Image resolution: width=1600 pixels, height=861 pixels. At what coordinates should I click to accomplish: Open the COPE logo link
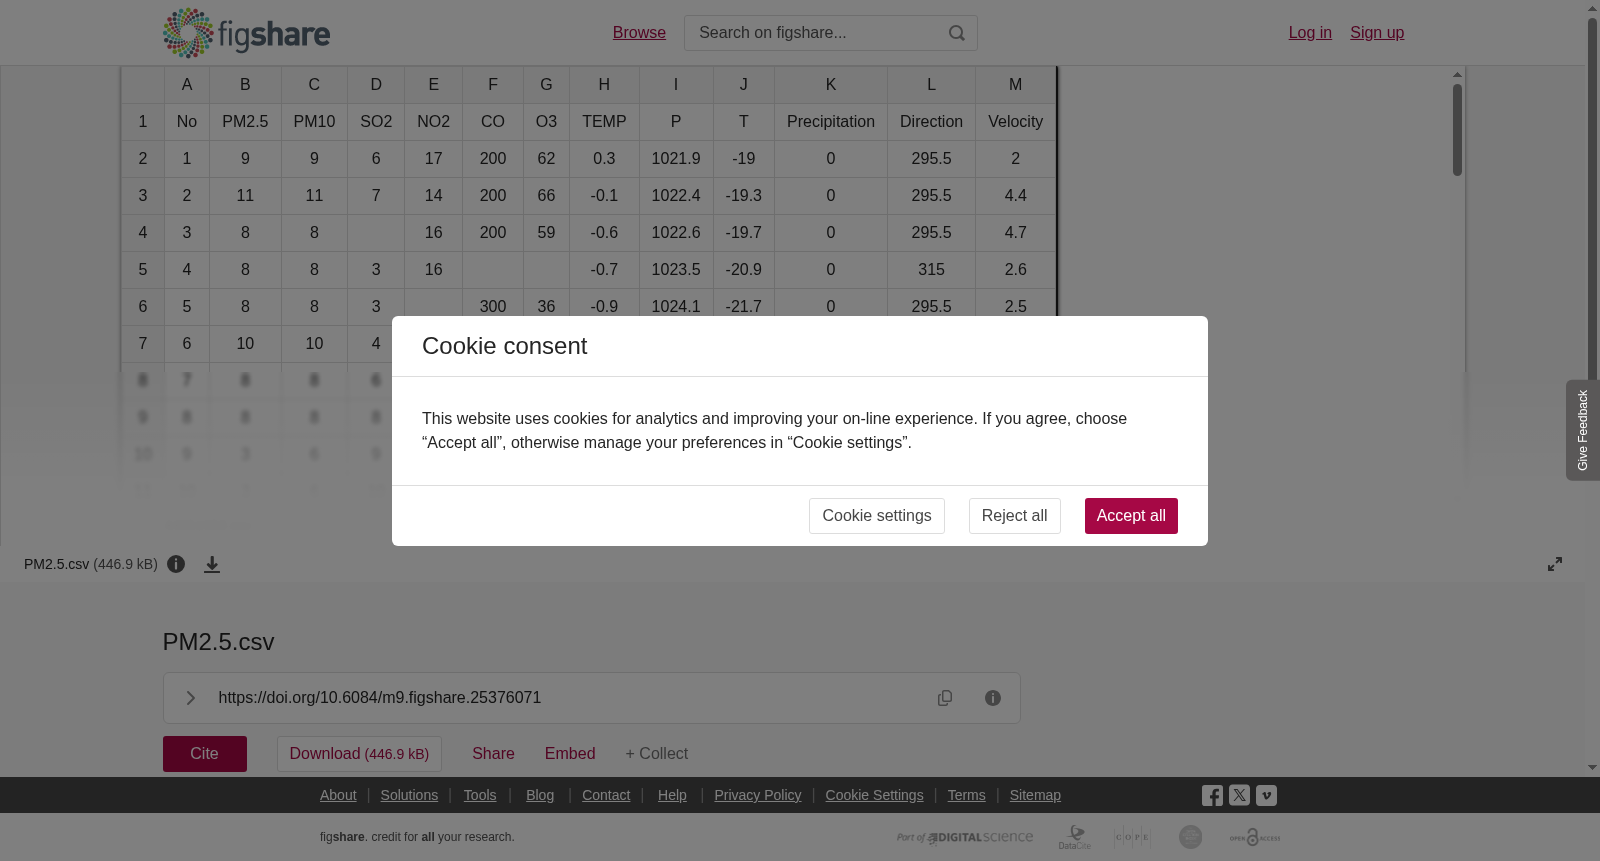click(1132, 837)
